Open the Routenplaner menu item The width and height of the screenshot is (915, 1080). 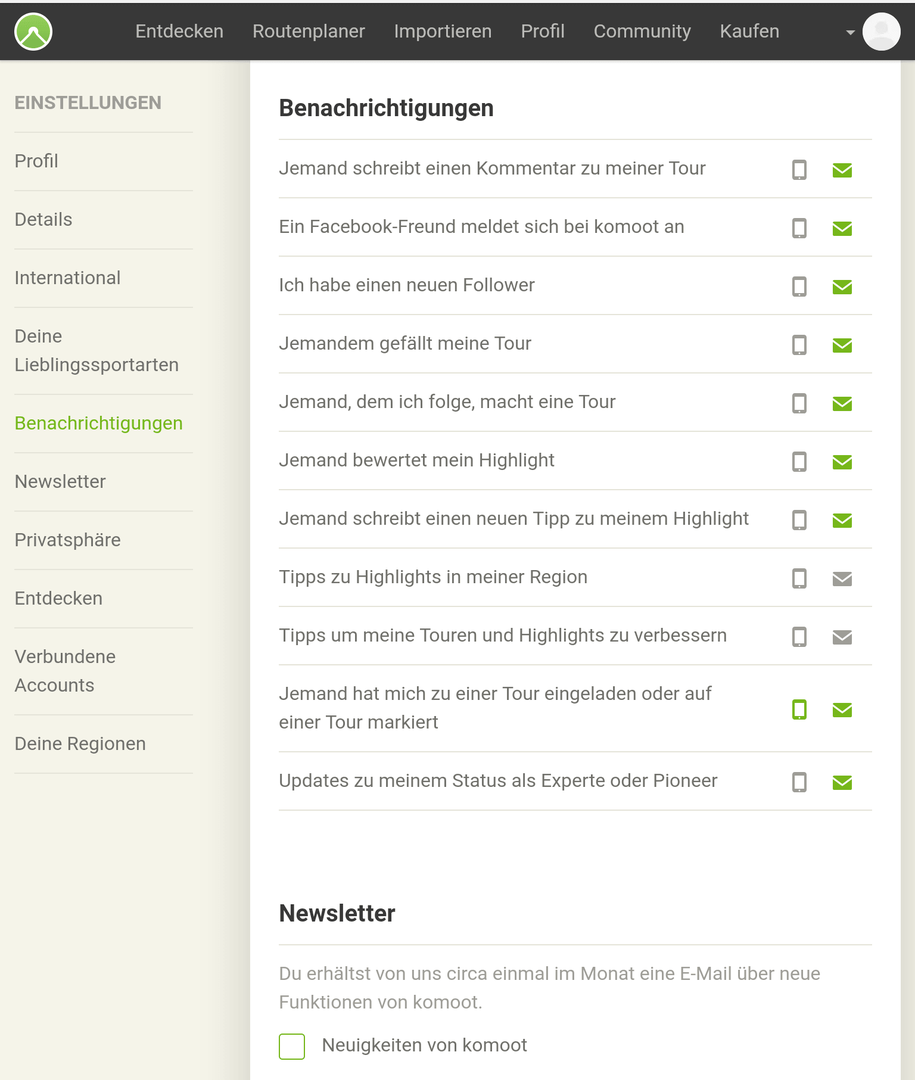(309, 32)
